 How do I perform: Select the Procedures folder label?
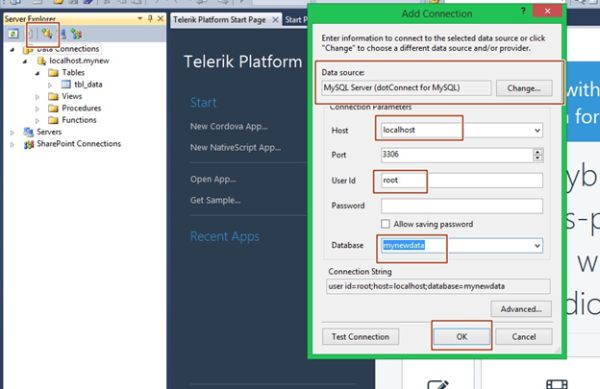82,108
